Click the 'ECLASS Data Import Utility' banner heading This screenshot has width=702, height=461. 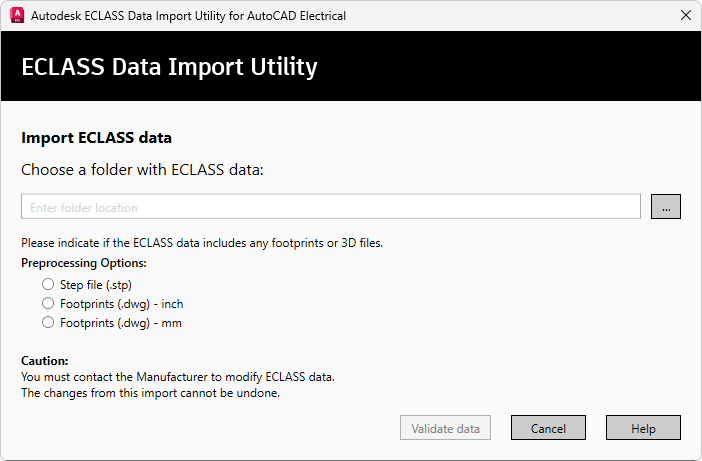(169, 67)
